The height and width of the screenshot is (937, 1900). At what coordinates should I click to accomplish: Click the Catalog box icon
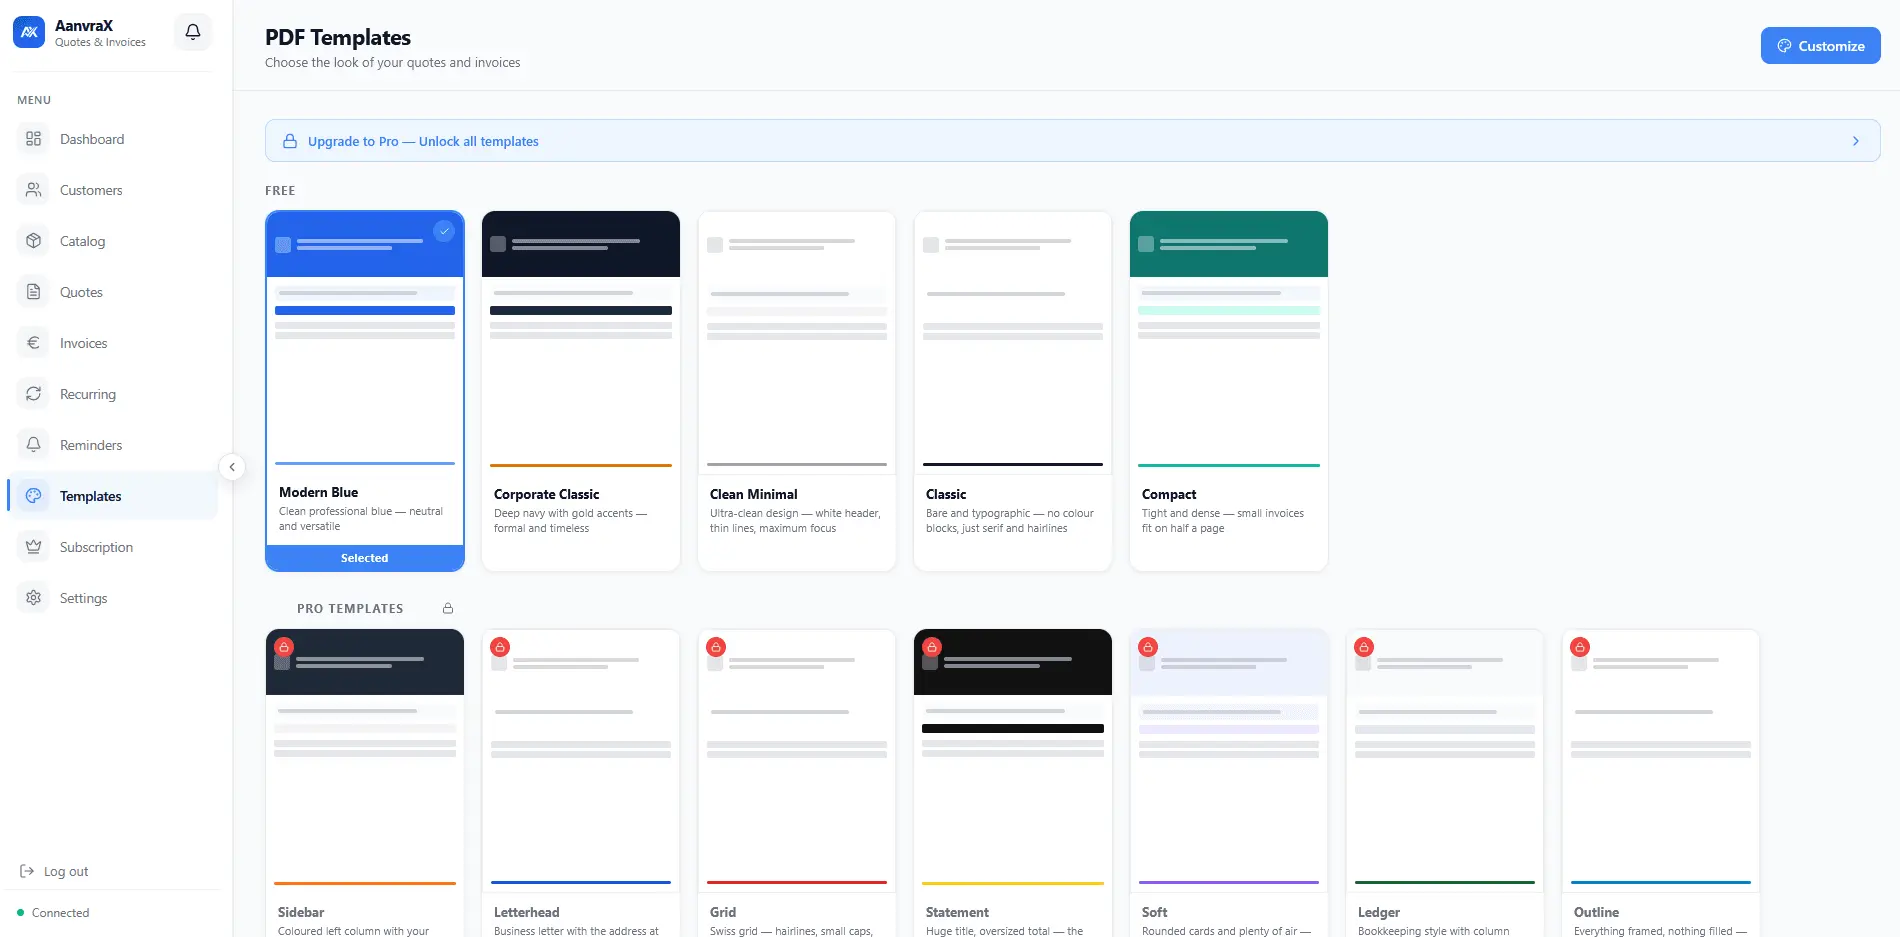click(33, 241)
